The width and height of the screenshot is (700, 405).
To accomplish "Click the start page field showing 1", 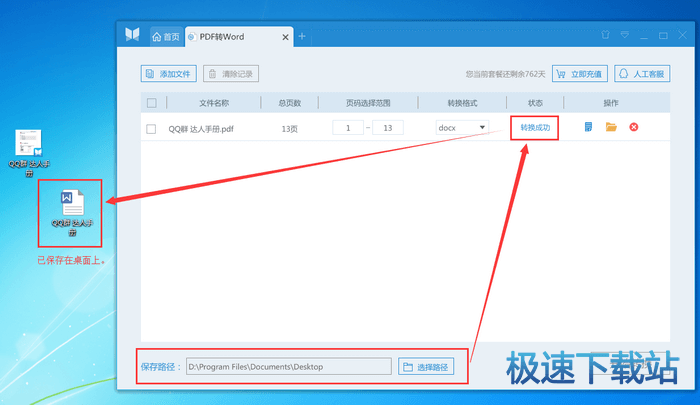I will pyautogui.click(x=348, y=128).
